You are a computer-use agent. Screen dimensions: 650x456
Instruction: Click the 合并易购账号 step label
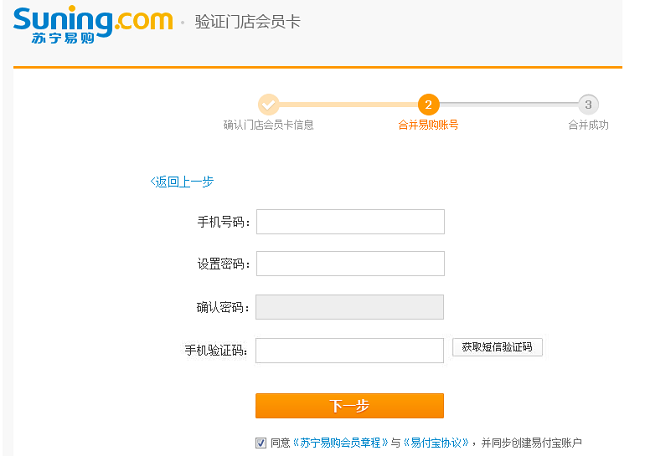tap(428, 125)
